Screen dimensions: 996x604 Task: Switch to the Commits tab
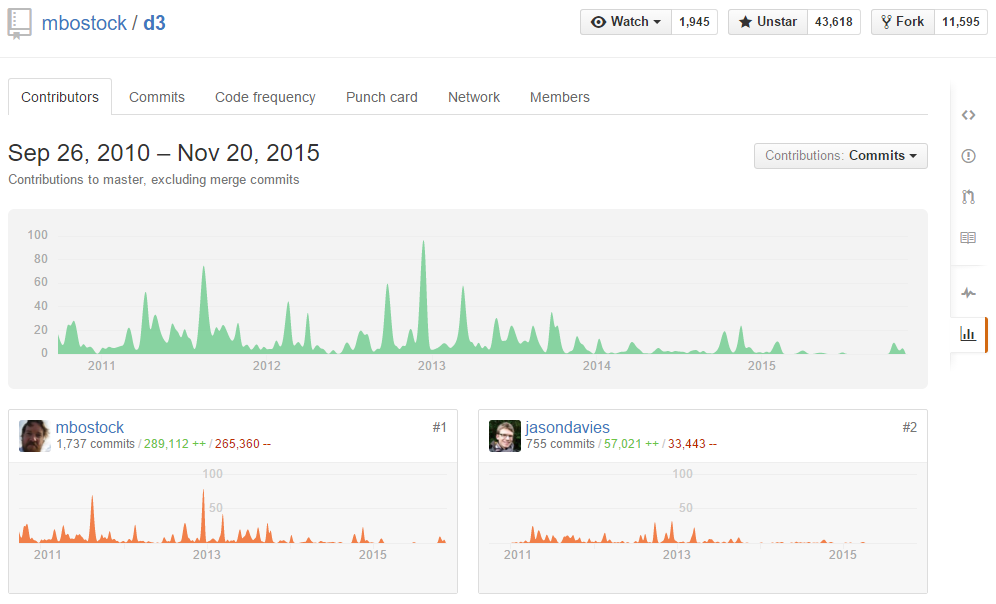pos(157,97)
